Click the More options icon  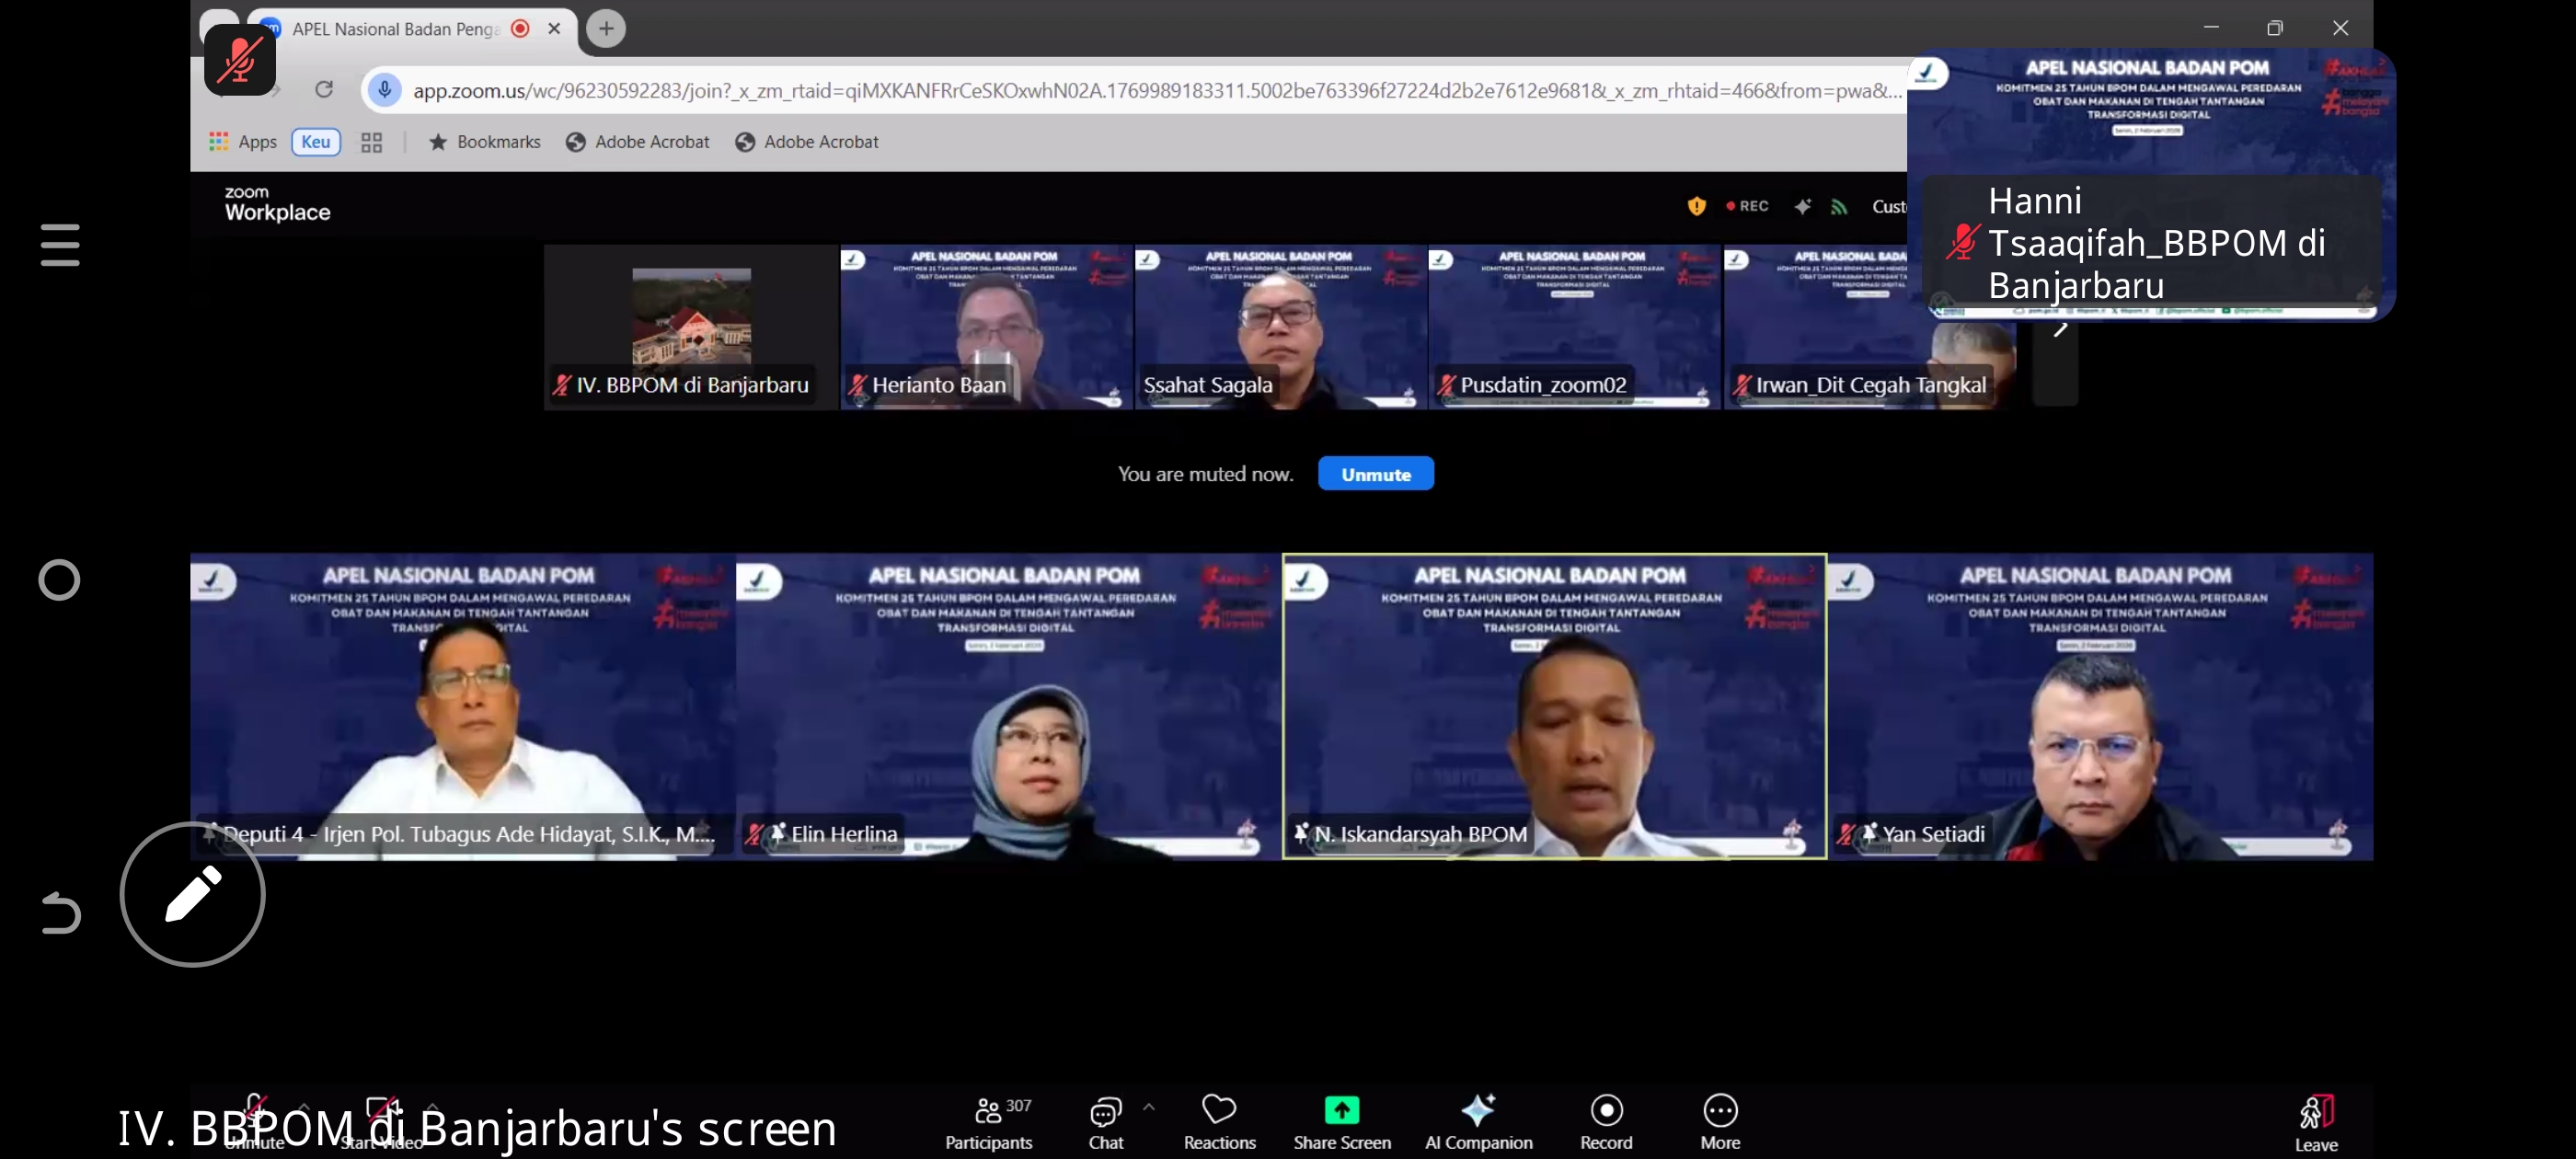1720,1110
